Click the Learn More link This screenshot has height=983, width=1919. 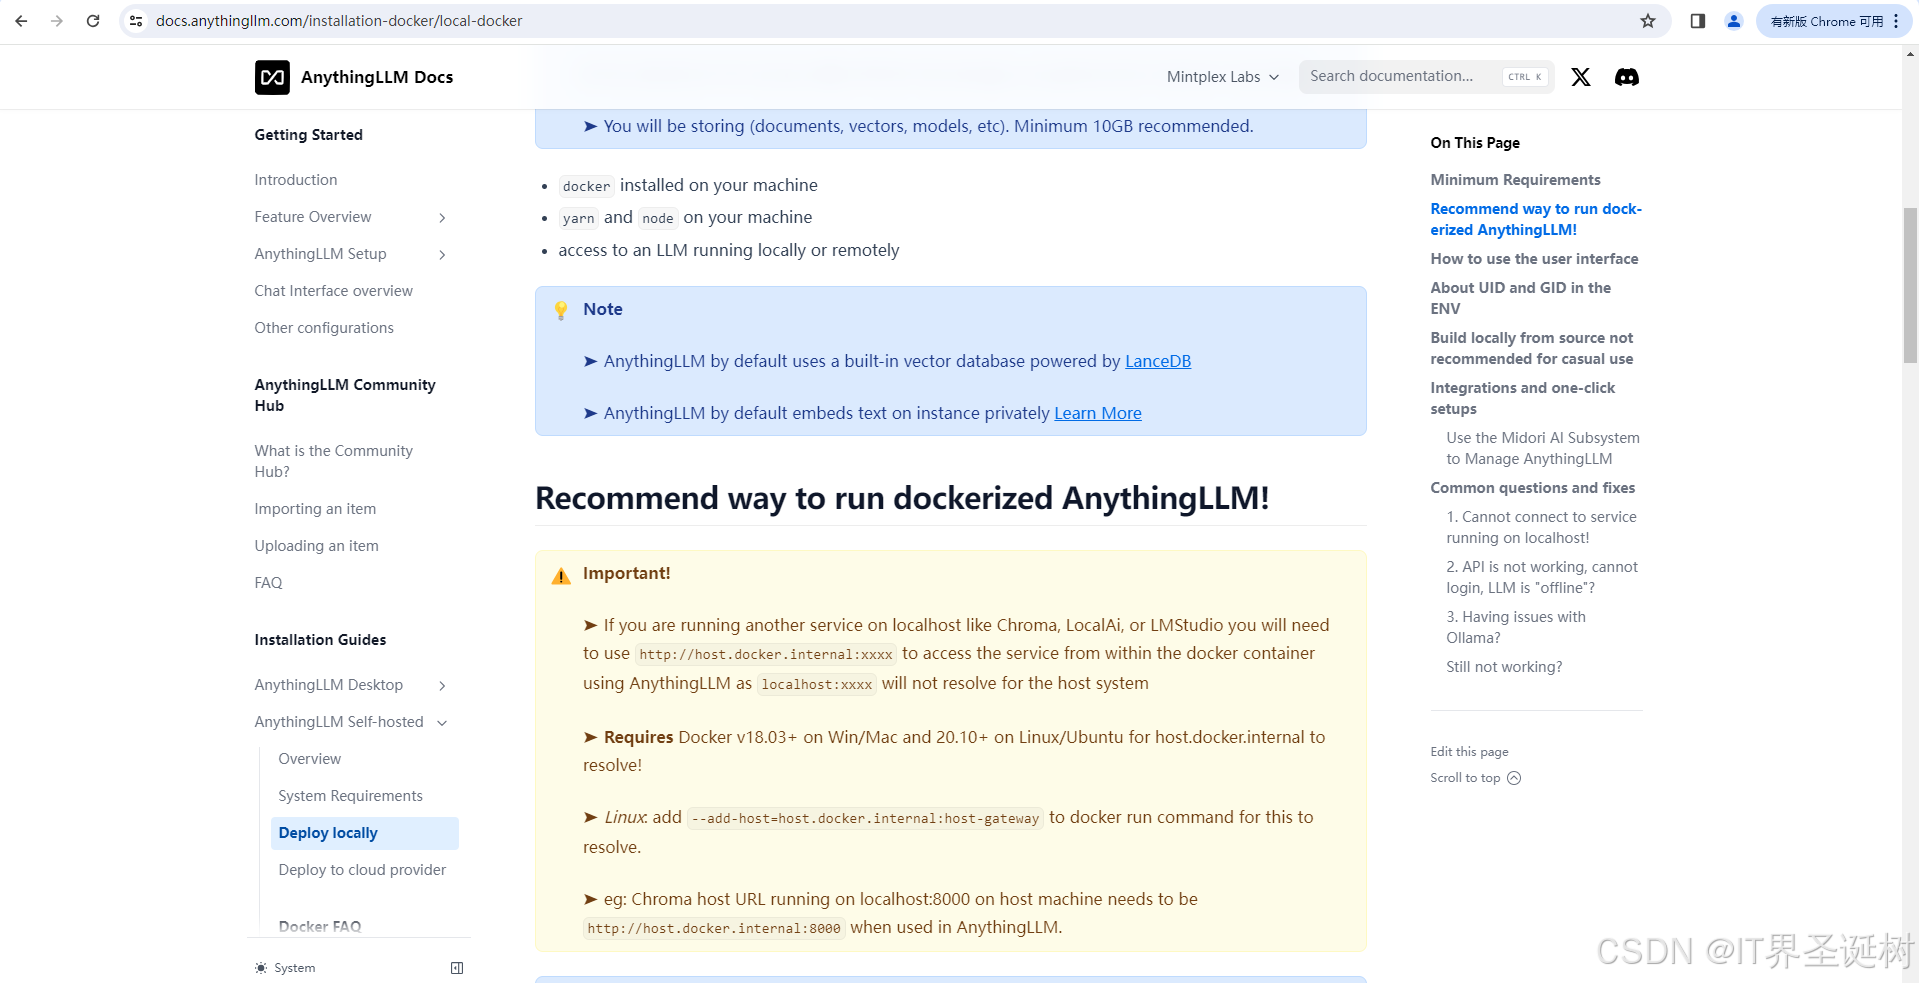tap(1098, 413)
